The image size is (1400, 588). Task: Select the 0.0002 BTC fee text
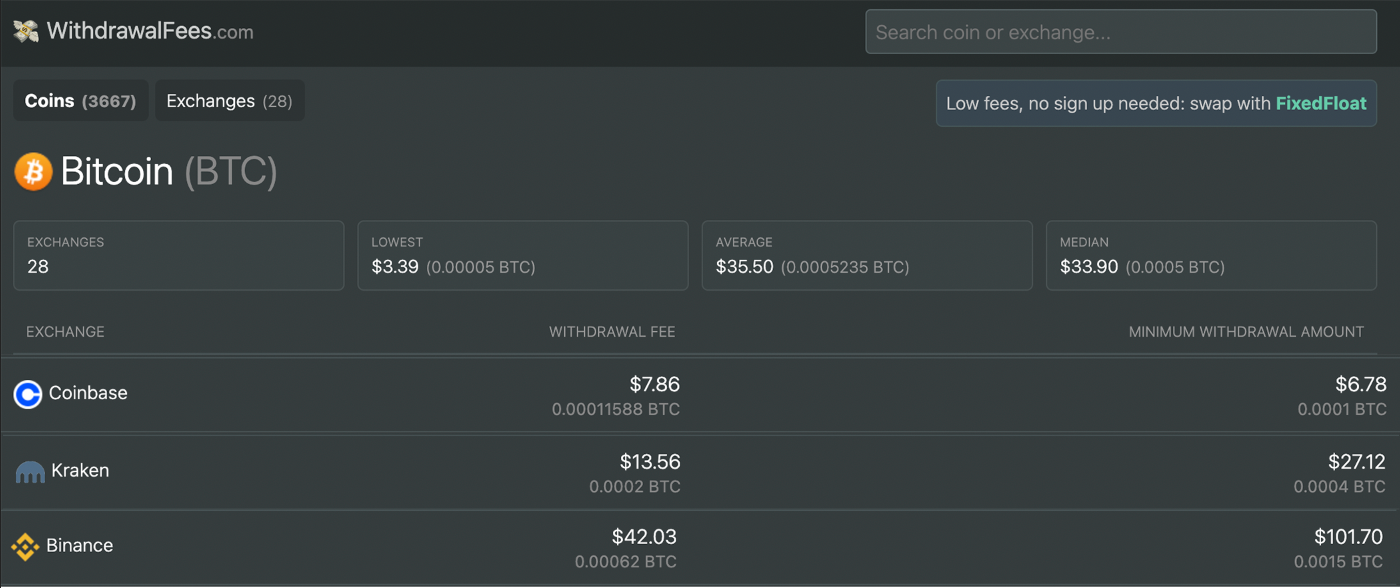(x=635, y=487)
